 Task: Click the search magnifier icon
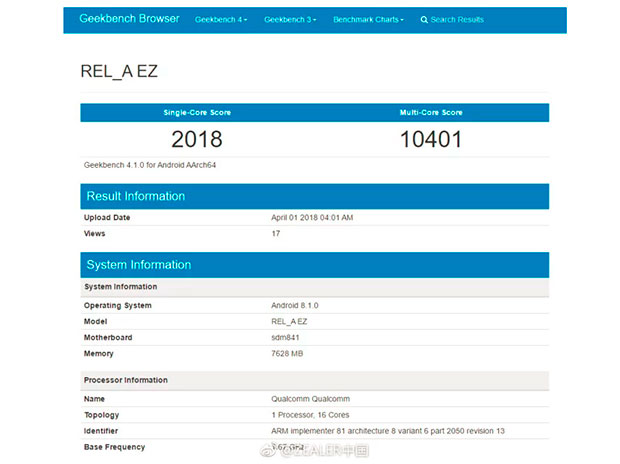pos(424,20)
